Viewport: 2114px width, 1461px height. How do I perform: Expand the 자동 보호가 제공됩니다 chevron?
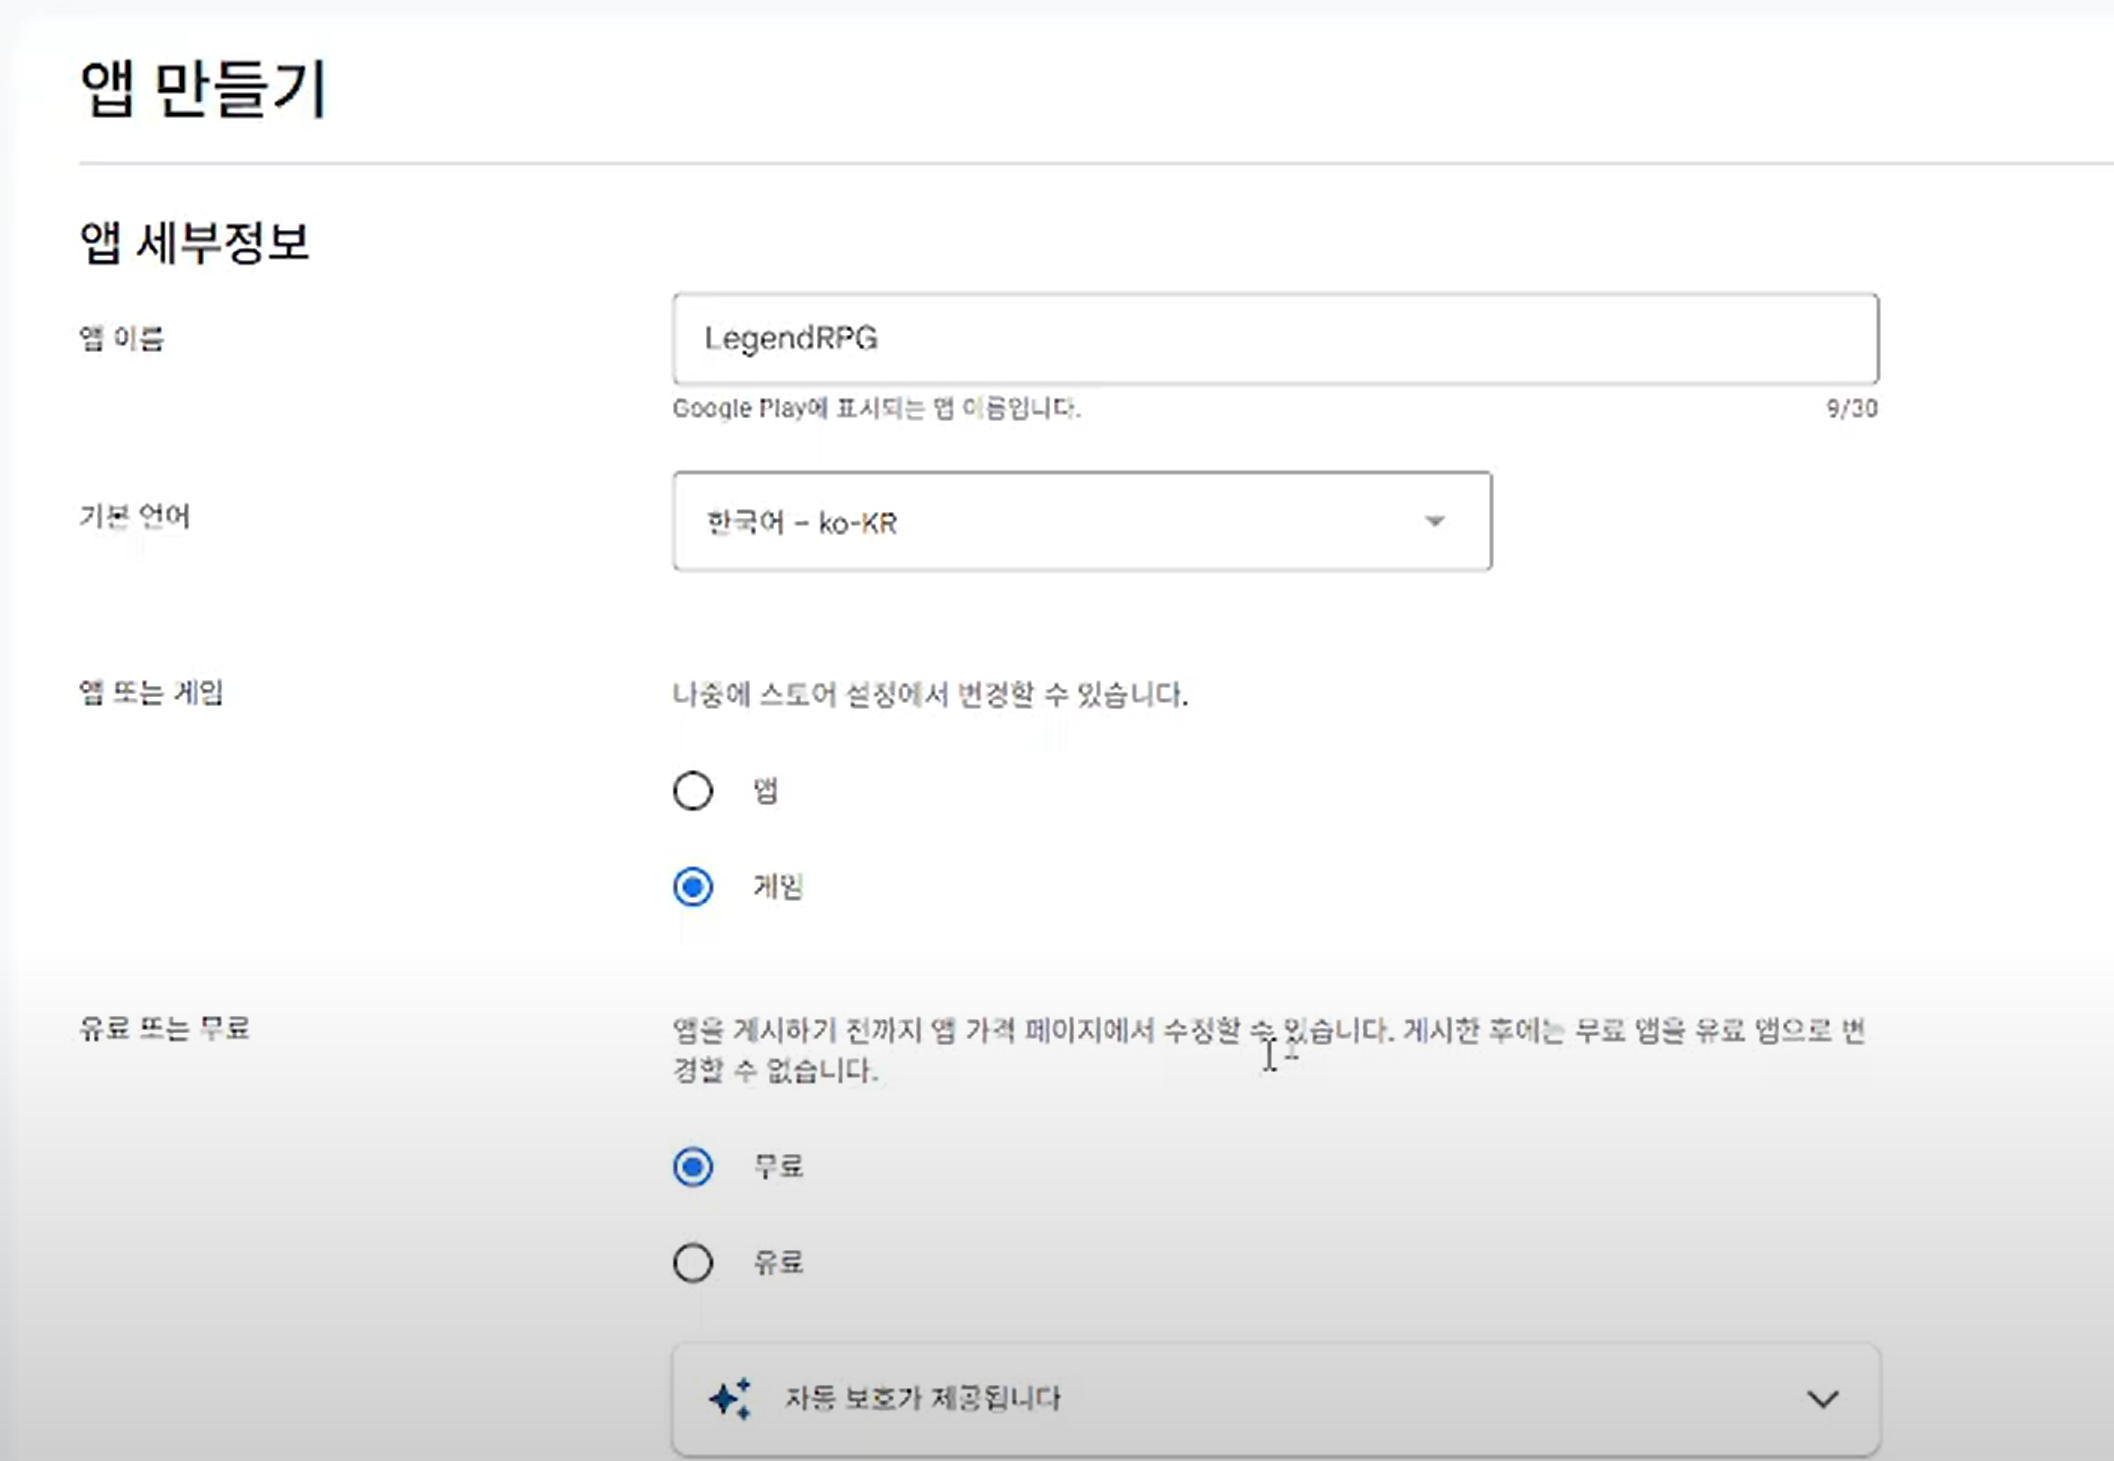1822,1399
